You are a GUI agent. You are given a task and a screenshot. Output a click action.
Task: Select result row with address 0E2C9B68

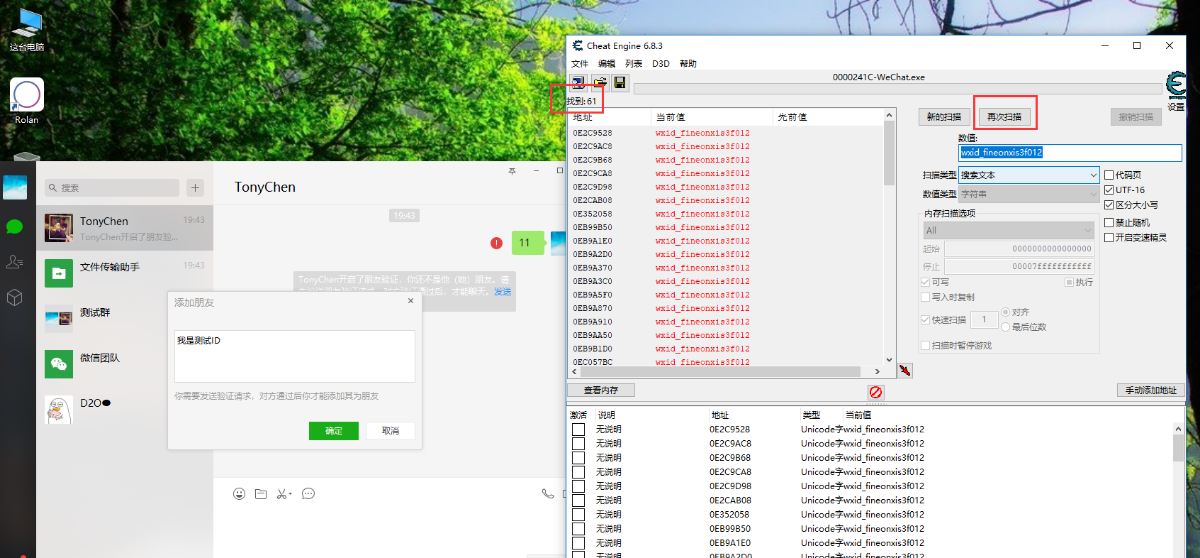point(726,160)
